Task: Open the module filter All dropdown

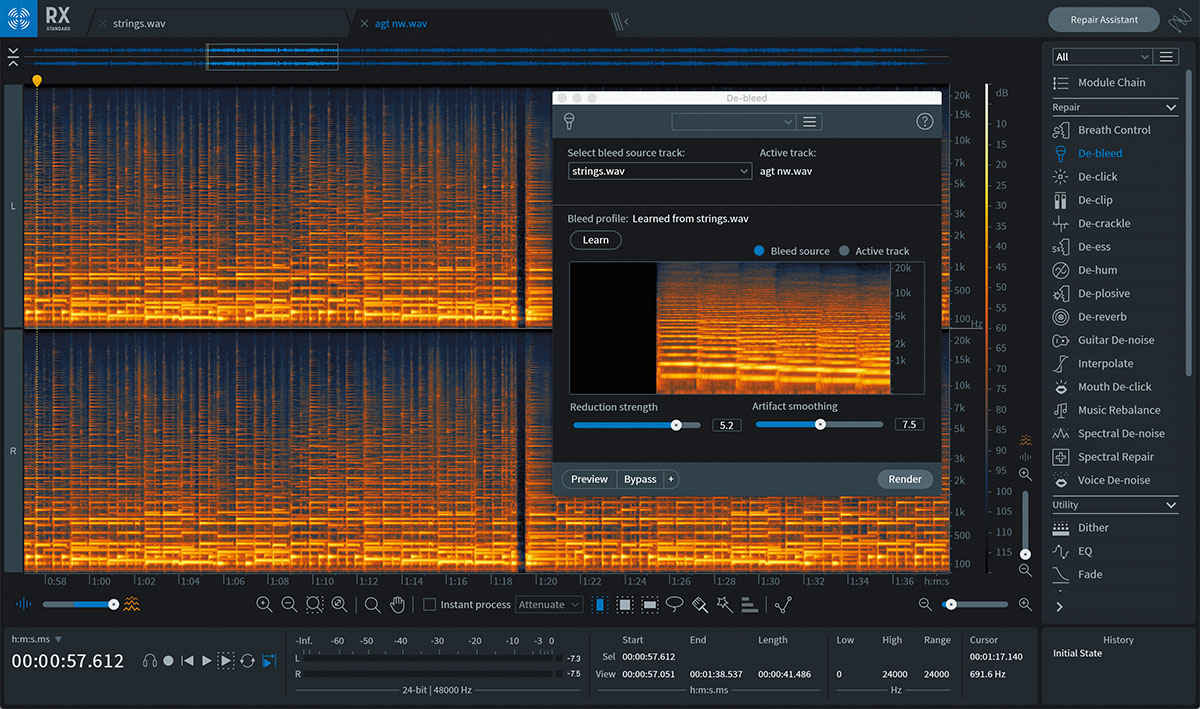Action: [1102, 57]
